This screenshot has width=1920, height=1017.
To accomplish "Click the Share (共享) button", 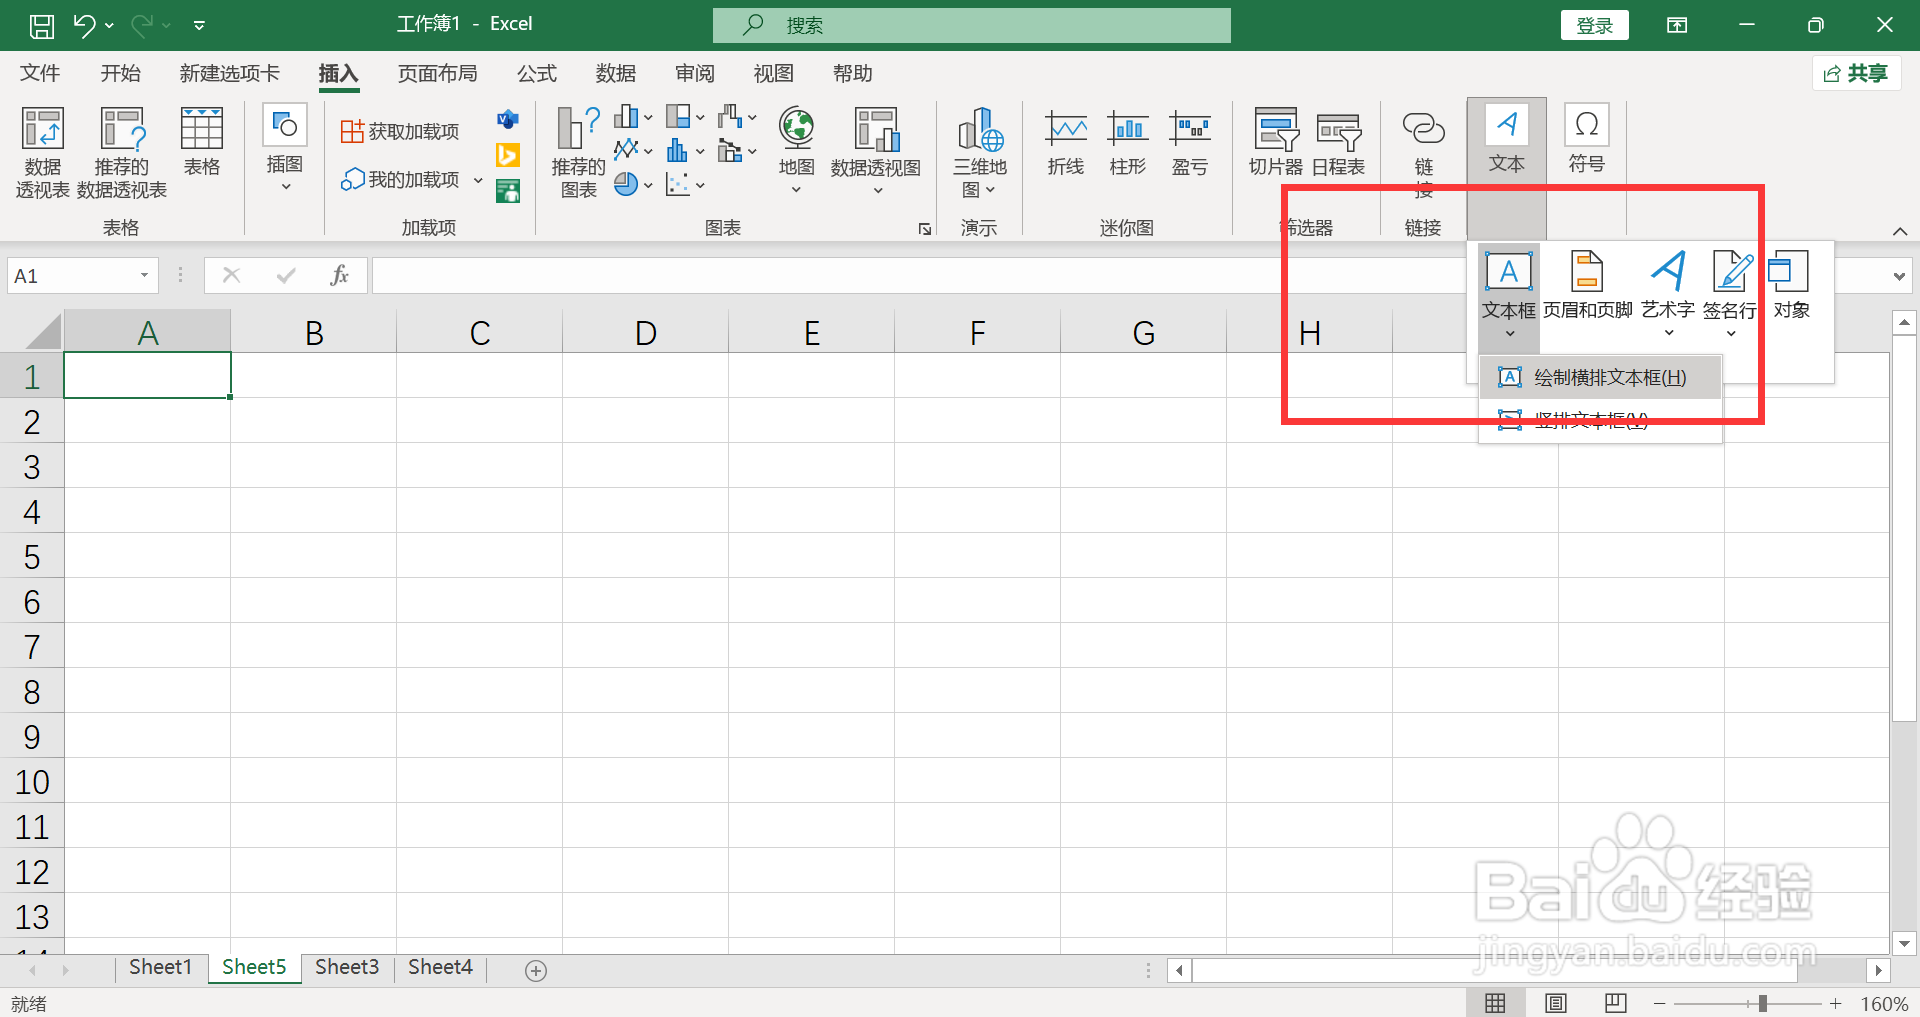I will (x=1856, y=73).
